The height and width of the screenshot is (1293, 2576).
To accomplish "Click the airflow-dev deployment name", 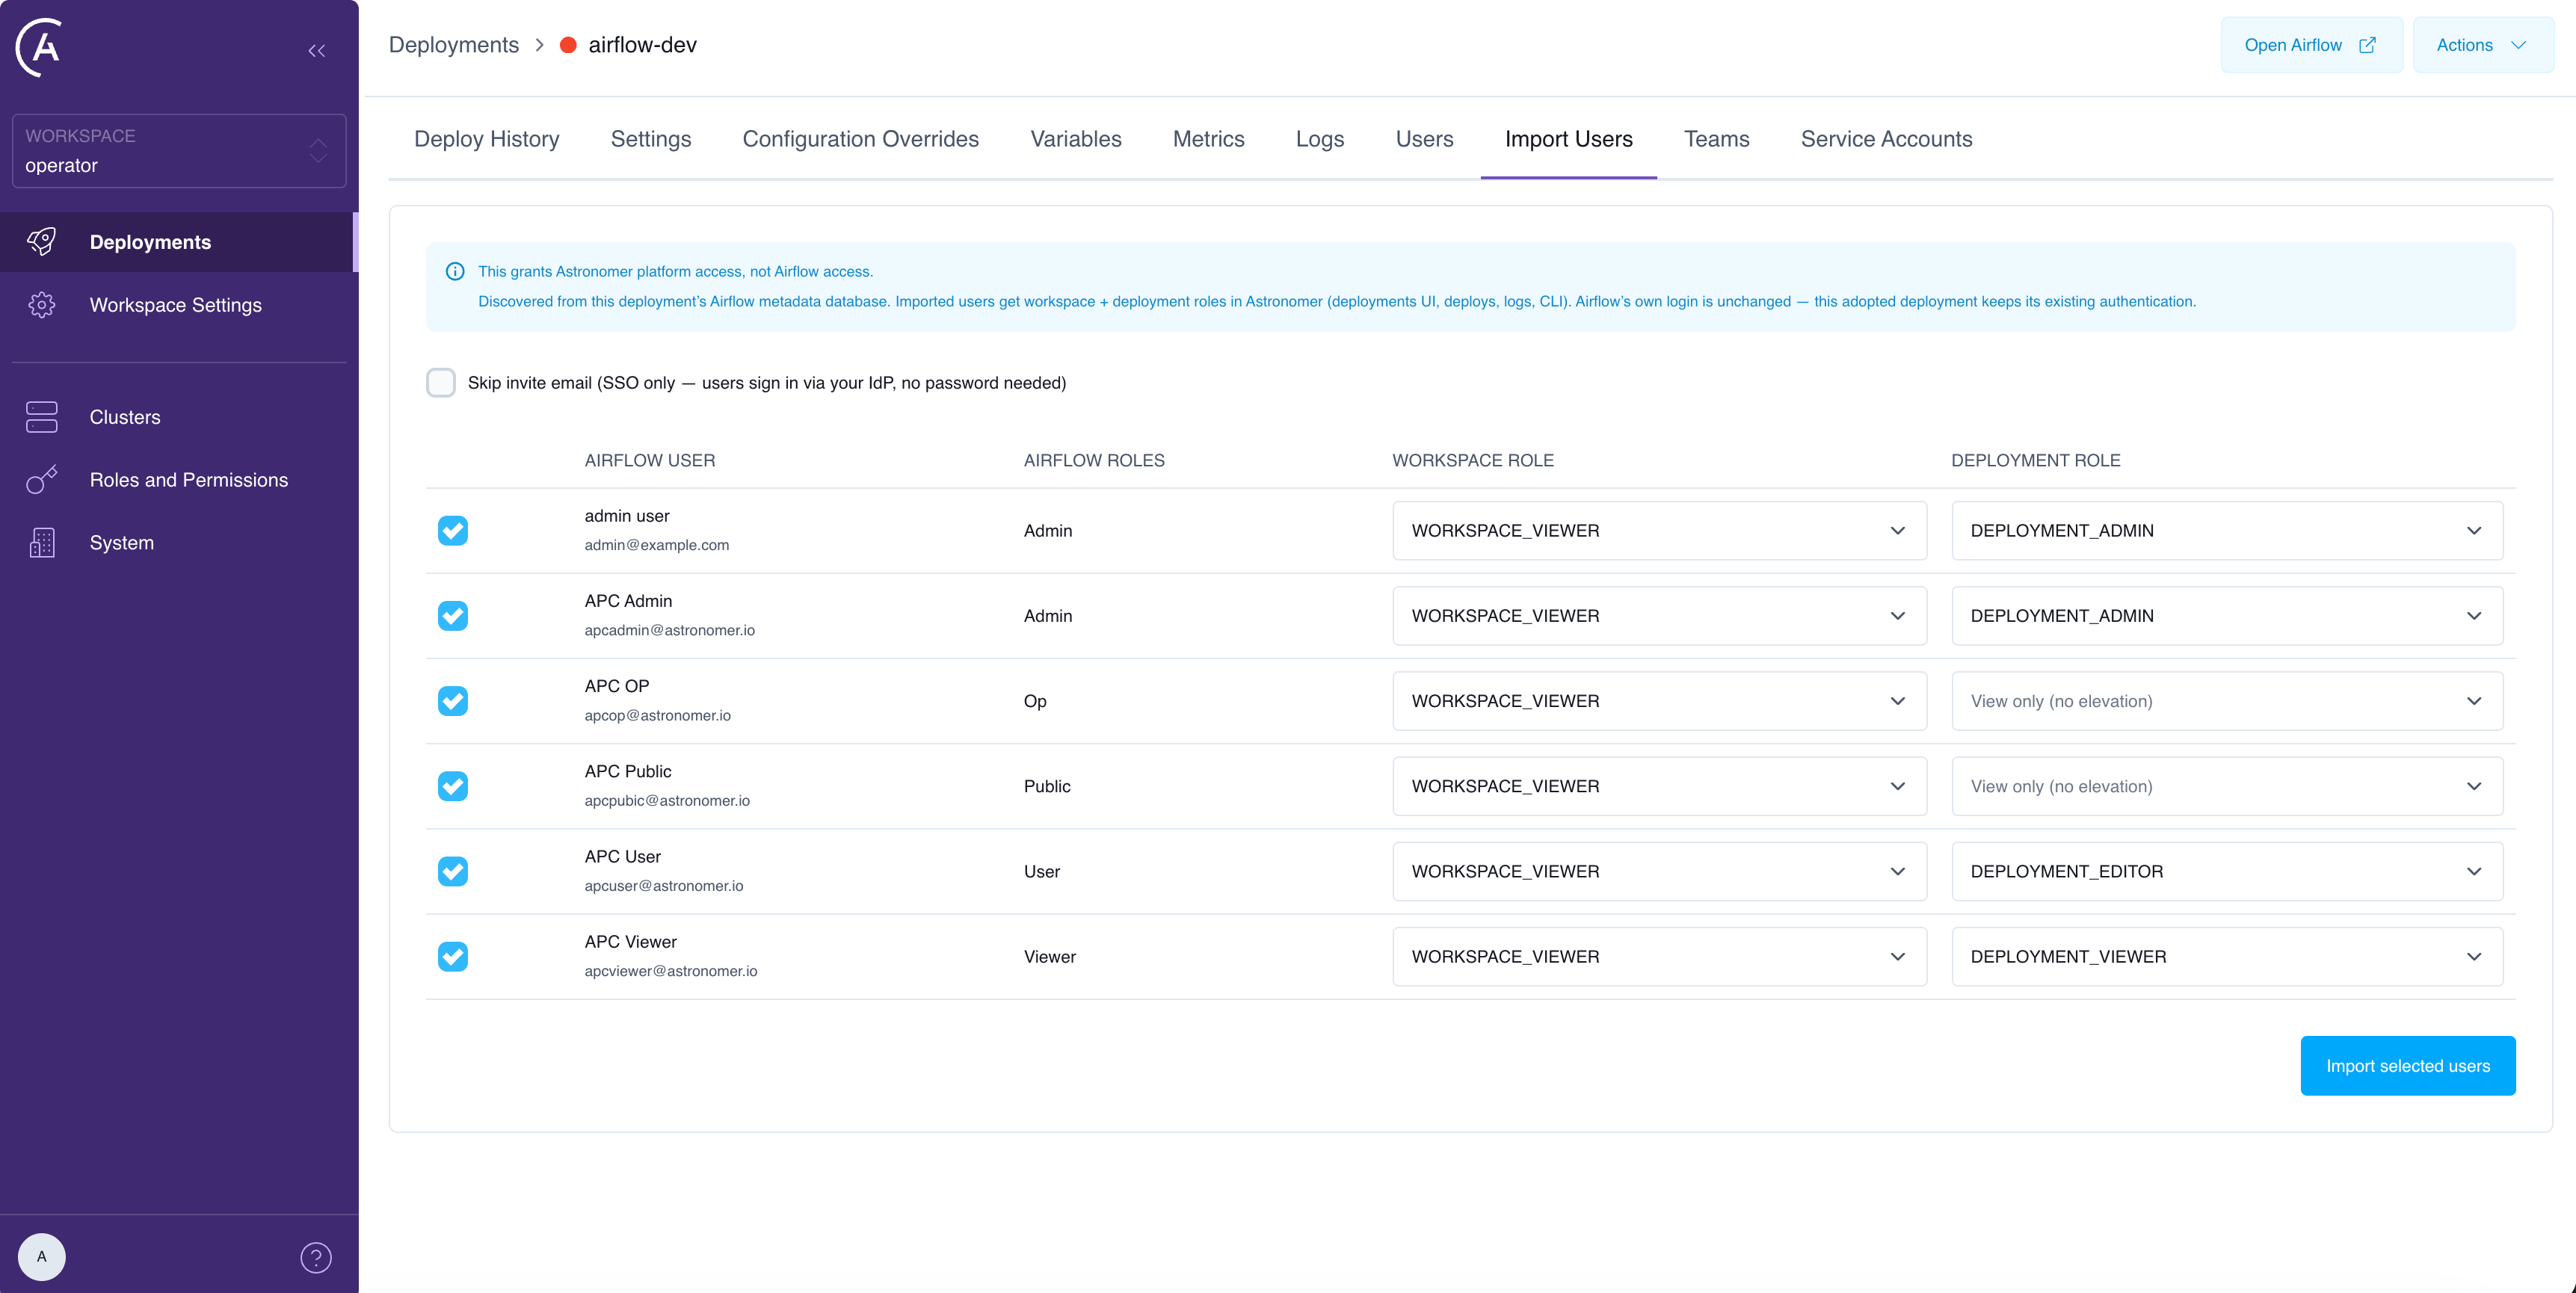I will coord(642,45).
